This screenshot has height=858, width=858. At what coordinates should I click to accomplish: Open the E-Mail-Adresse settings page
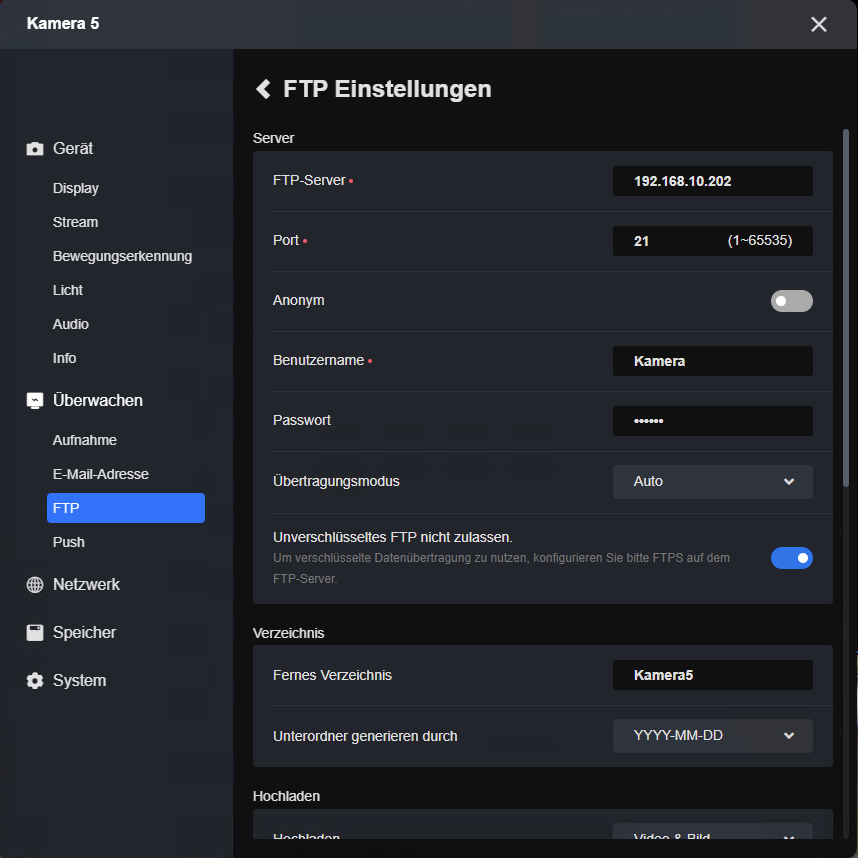click(101, 474)
